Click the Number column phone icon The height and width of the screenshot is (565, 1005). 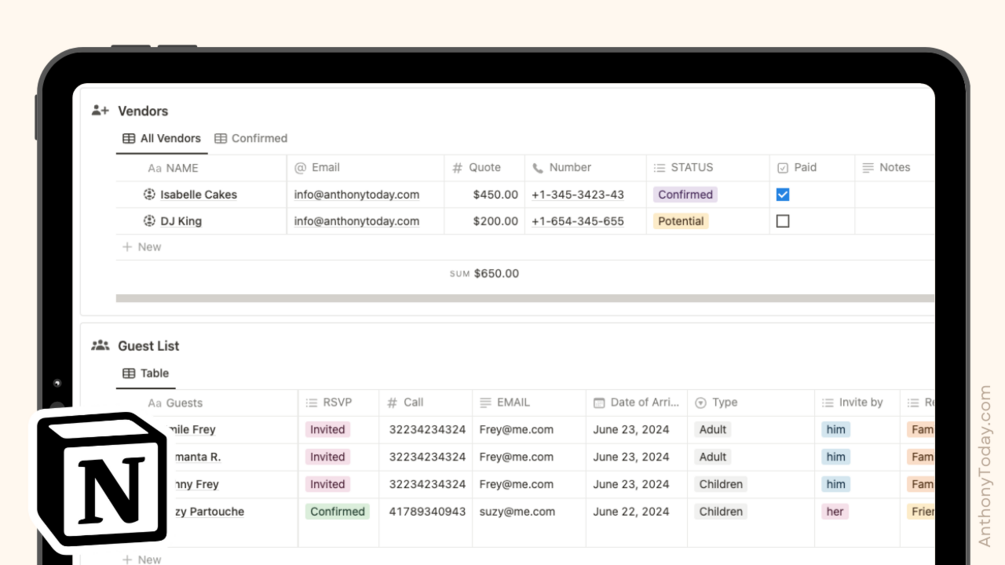click(538, 168)
